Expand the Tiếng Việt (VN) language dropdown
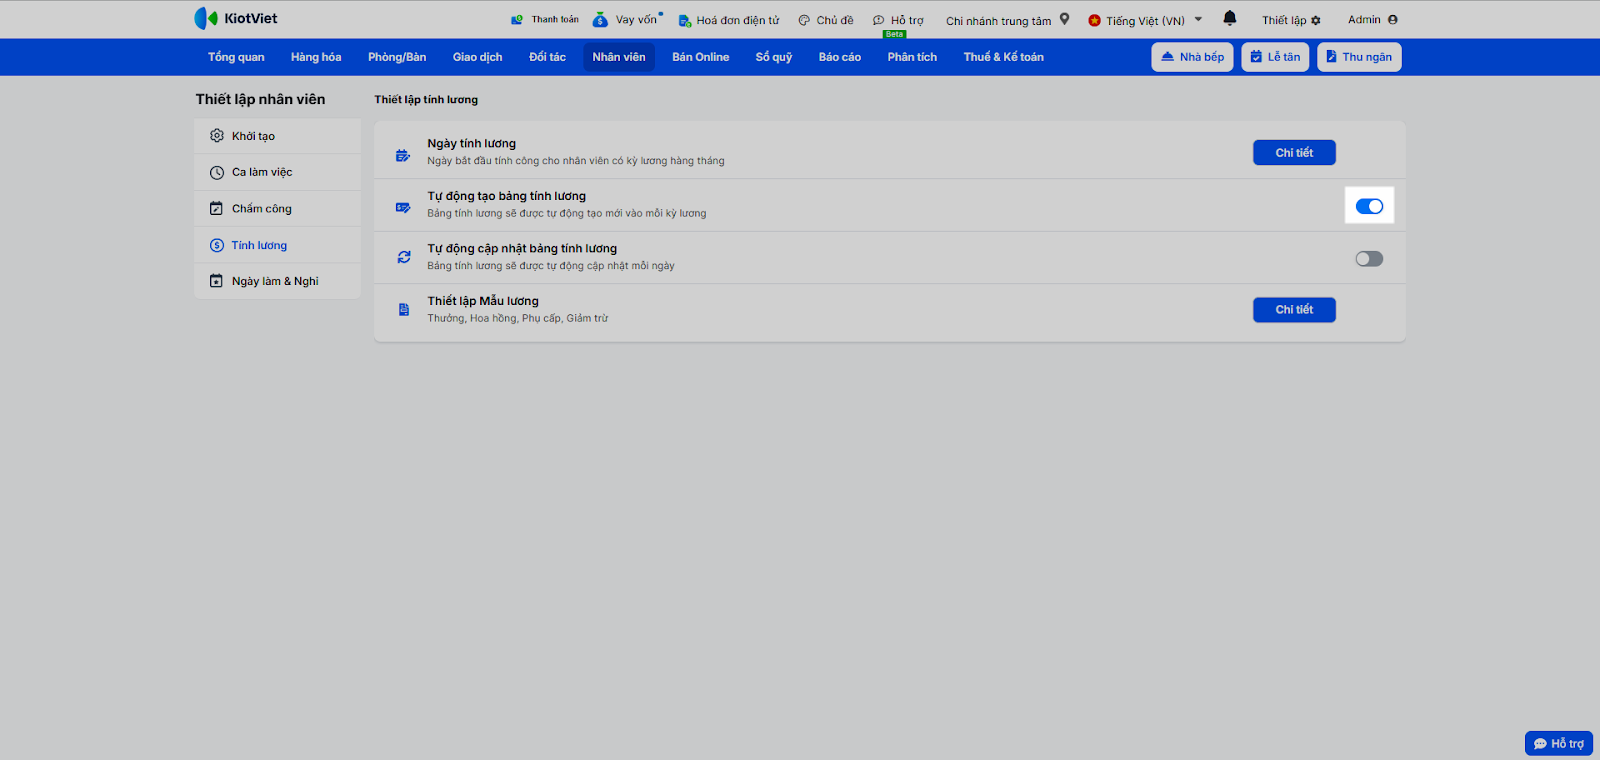 click(1198, 19)
